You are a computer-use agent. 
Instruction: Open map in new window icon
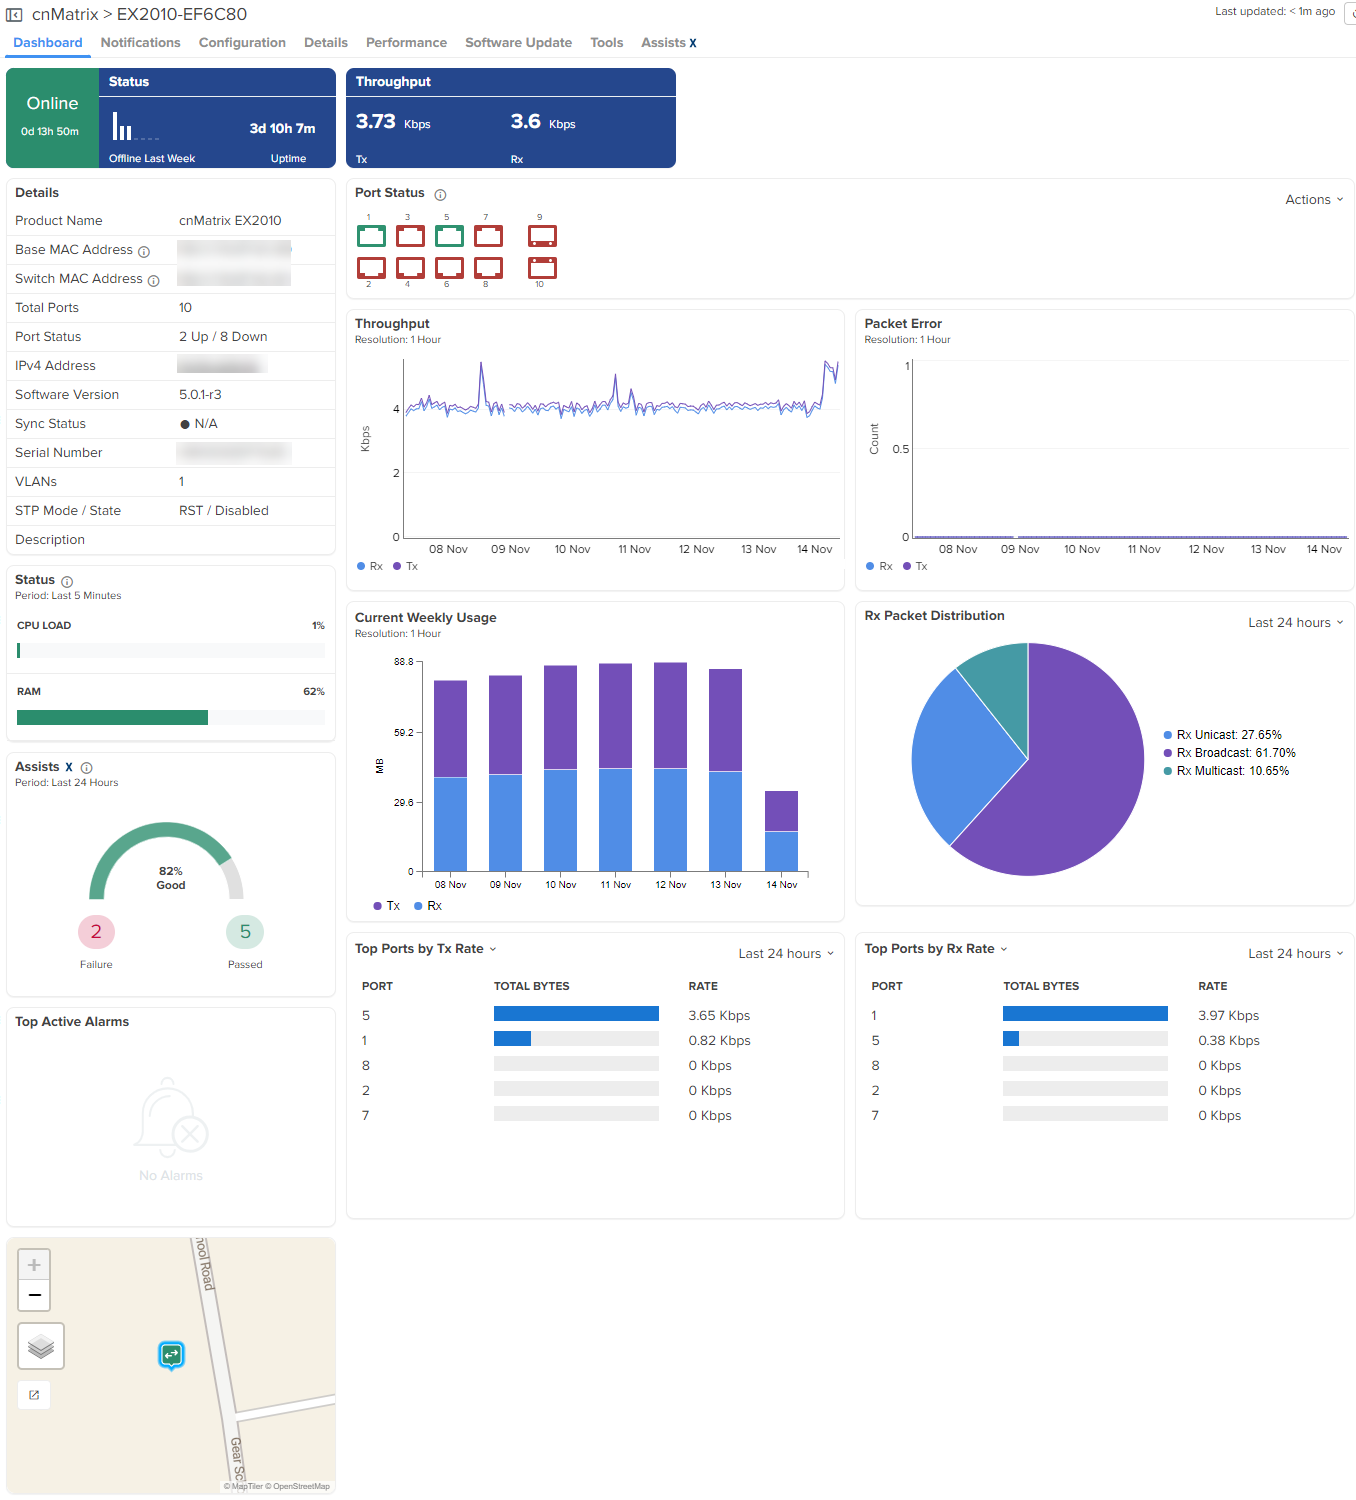tap(34, 1395)
